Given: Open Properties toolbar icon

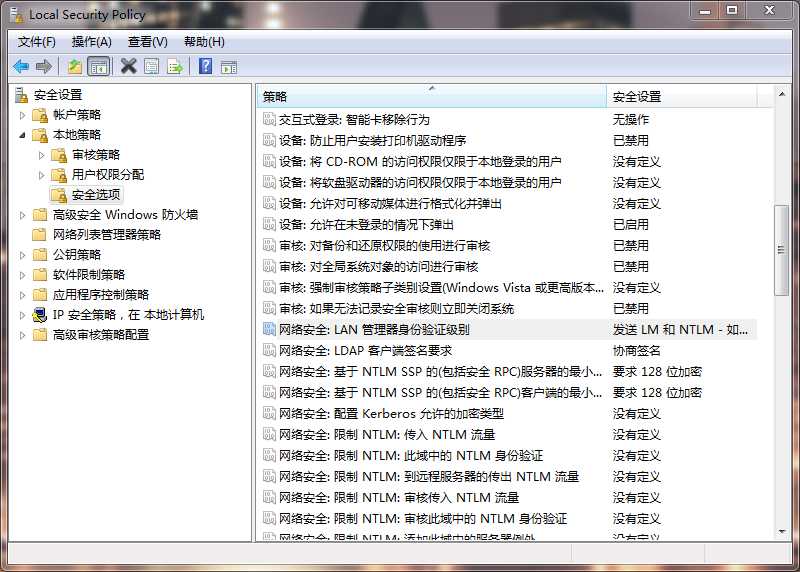Looking at the screenshot, I should click(152, 66).
